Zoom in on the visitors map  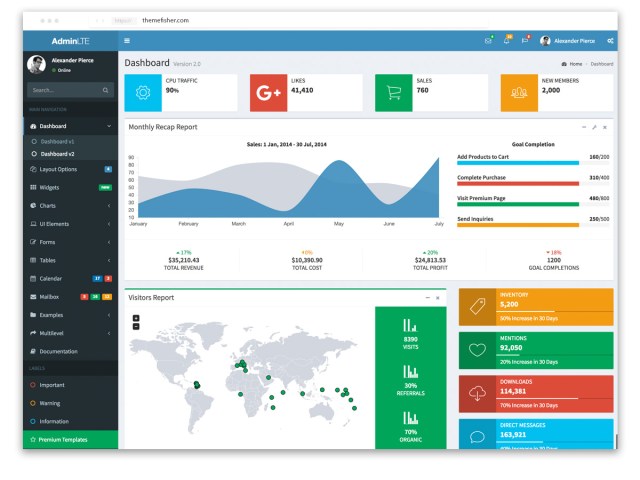[x=136, y=318]
